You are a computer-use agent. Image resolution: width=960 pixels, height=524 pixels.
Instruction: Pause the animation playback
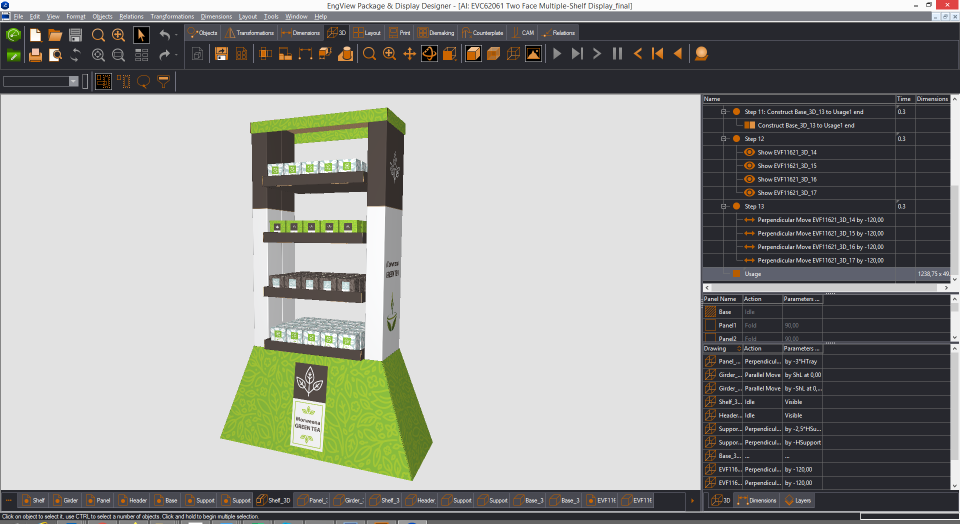click(x=617, y=53)
